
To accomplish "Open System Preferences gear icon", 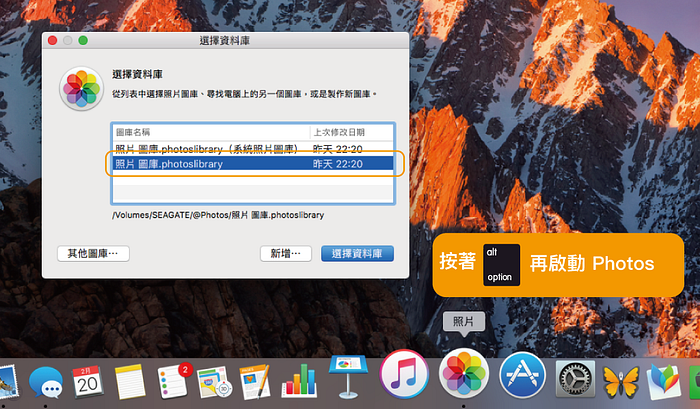I will [x=575, y=380].
